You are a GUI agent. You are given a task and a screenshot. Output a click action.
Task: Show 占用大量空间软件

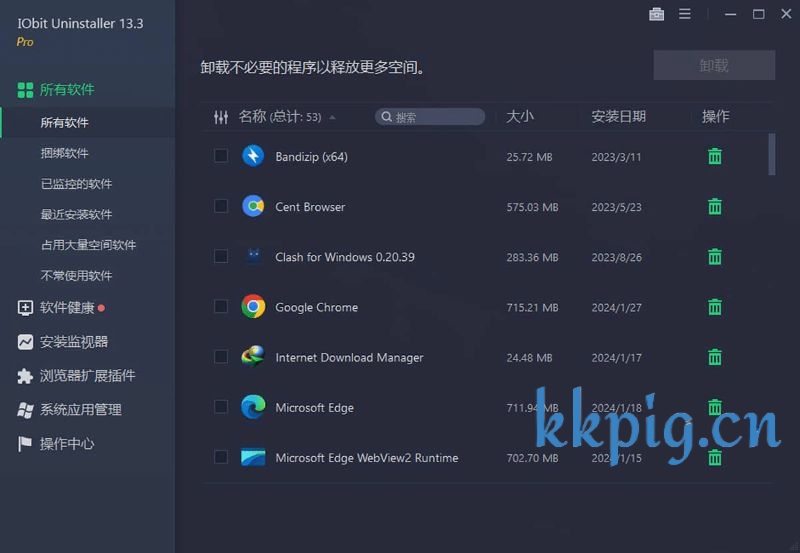click(88, 245)
